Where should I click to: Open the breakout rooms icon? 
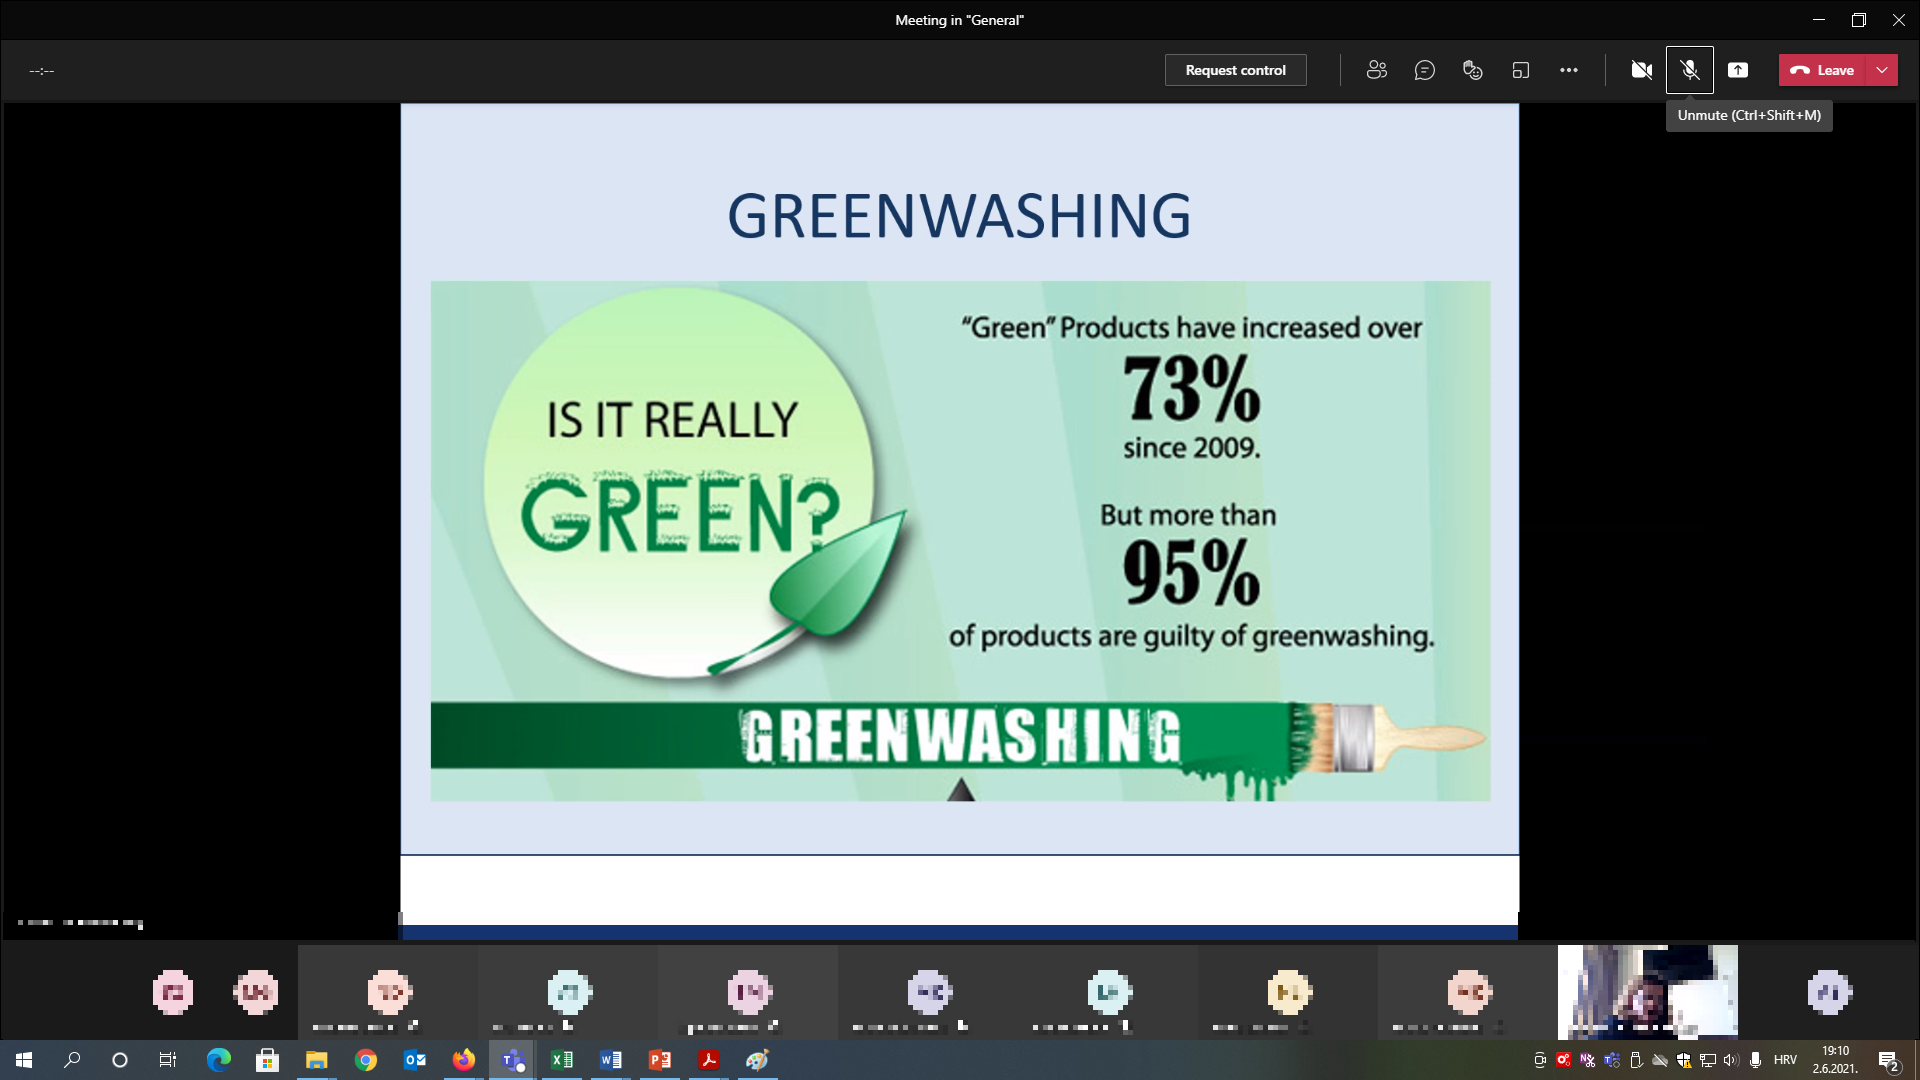click(1520, 70)
